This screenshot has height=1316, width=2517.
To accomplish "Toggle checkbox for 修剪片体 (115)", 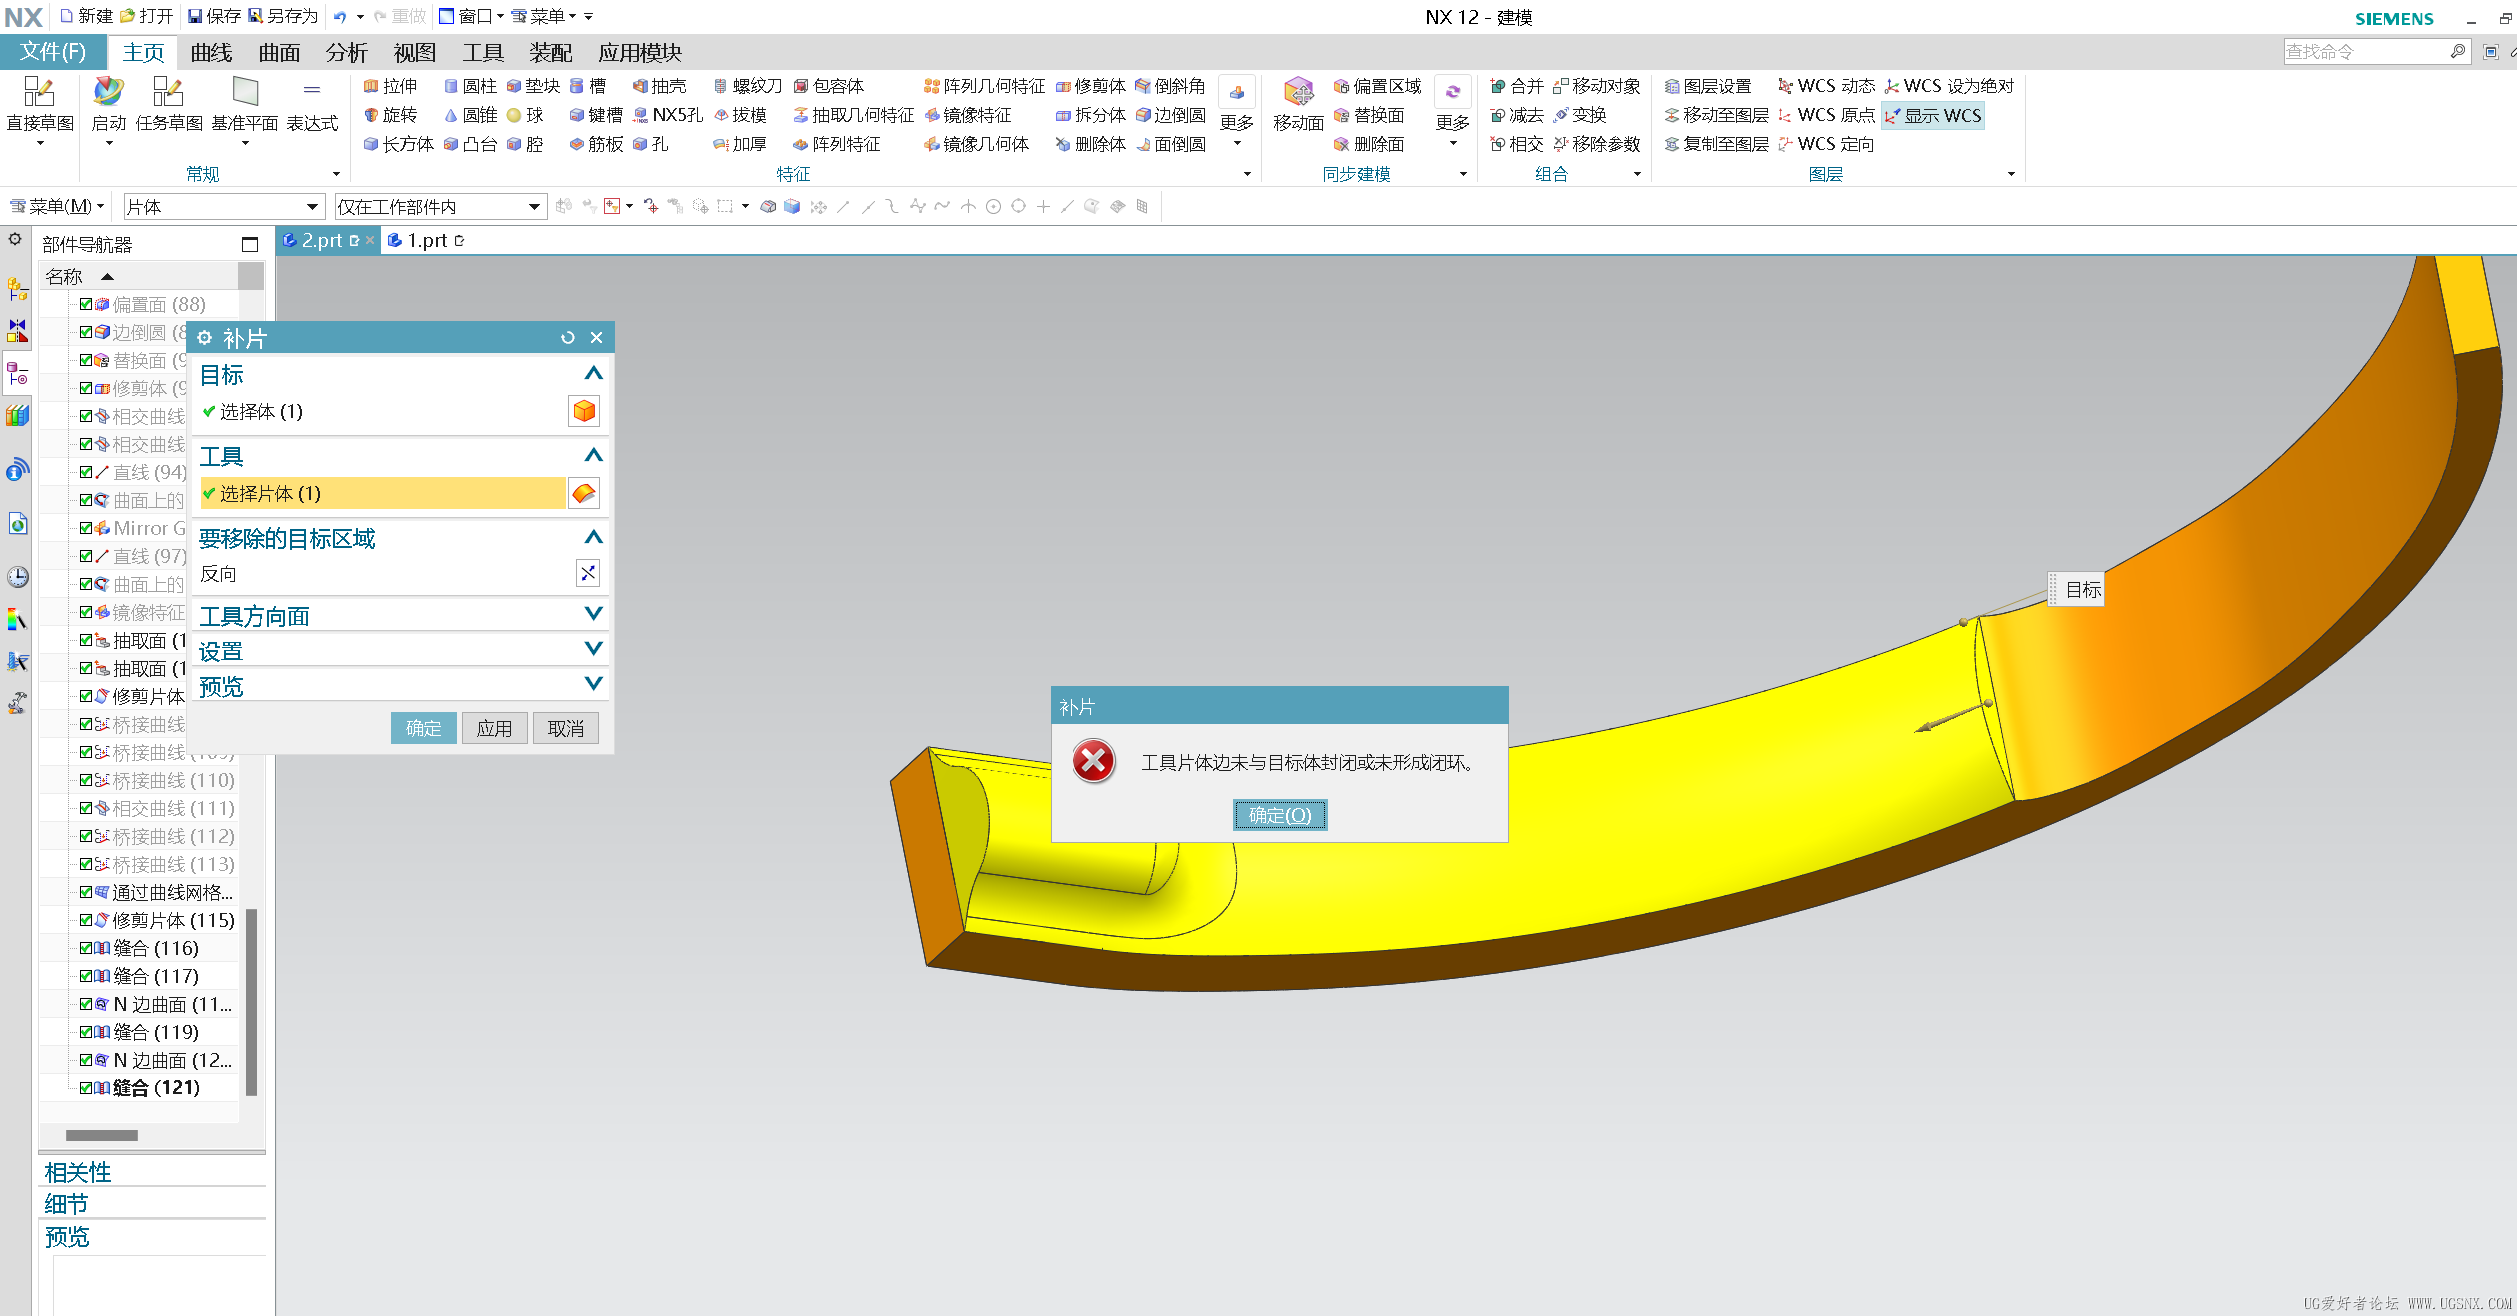I will pos(86,920).
